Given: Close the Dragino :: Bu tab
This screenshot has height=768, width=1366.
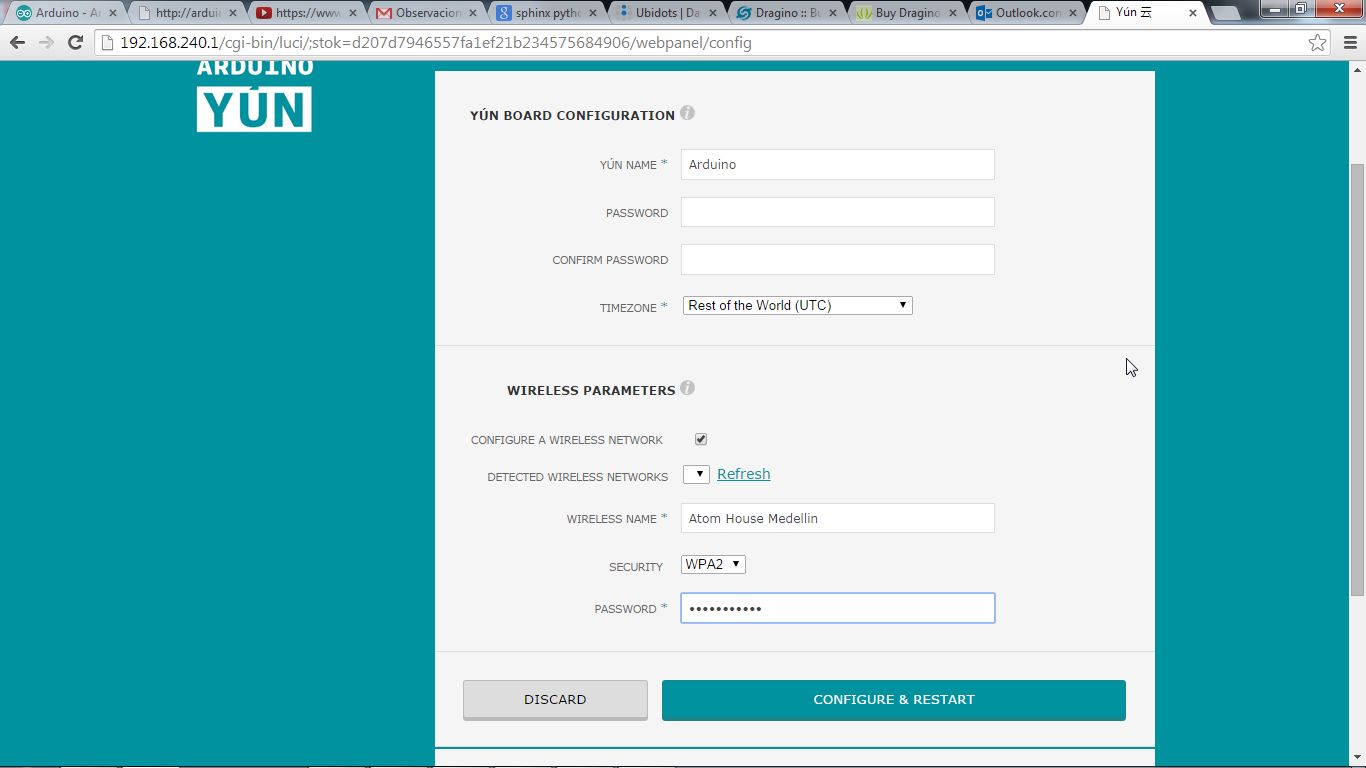Looking at the screenshot, I should click(834, 13).
